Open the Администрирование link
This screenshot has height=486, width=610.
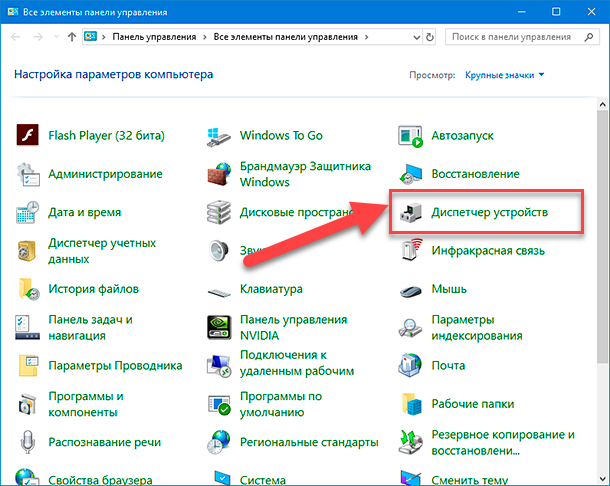105,174
